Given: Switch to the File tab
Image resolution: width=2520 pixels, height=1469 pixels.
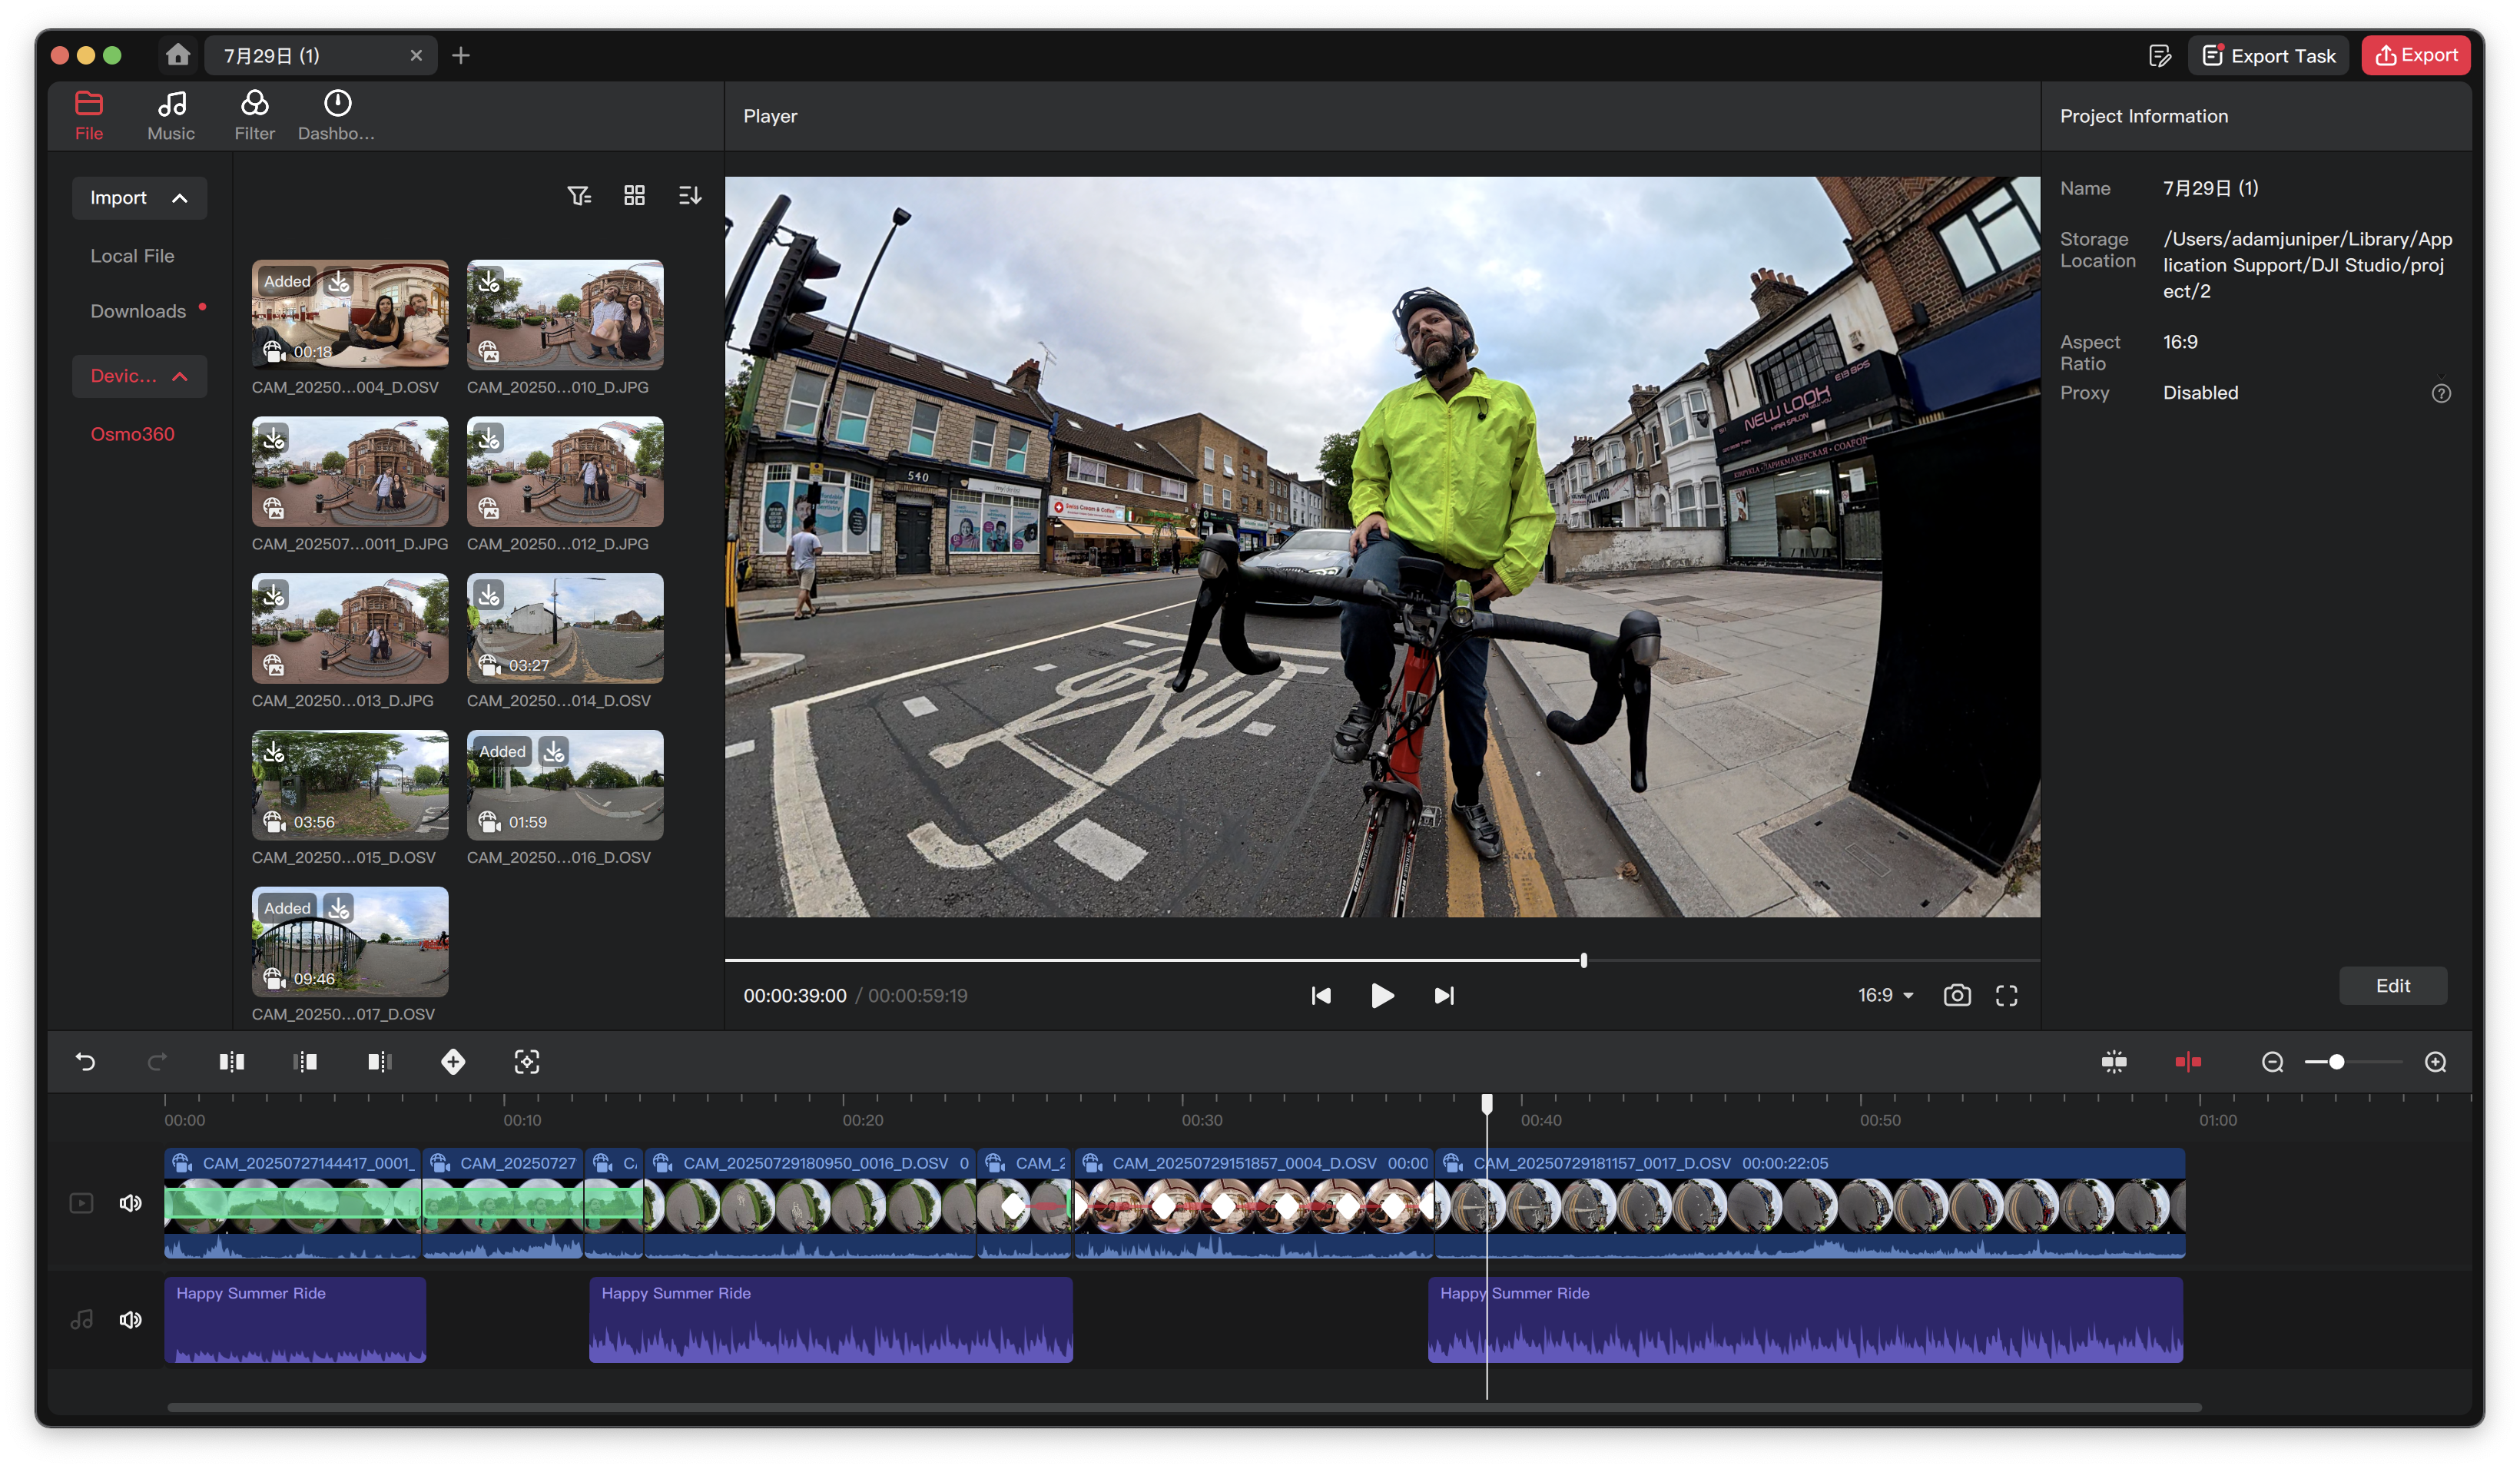Looking at the screenshot, I should coord(89,115).
